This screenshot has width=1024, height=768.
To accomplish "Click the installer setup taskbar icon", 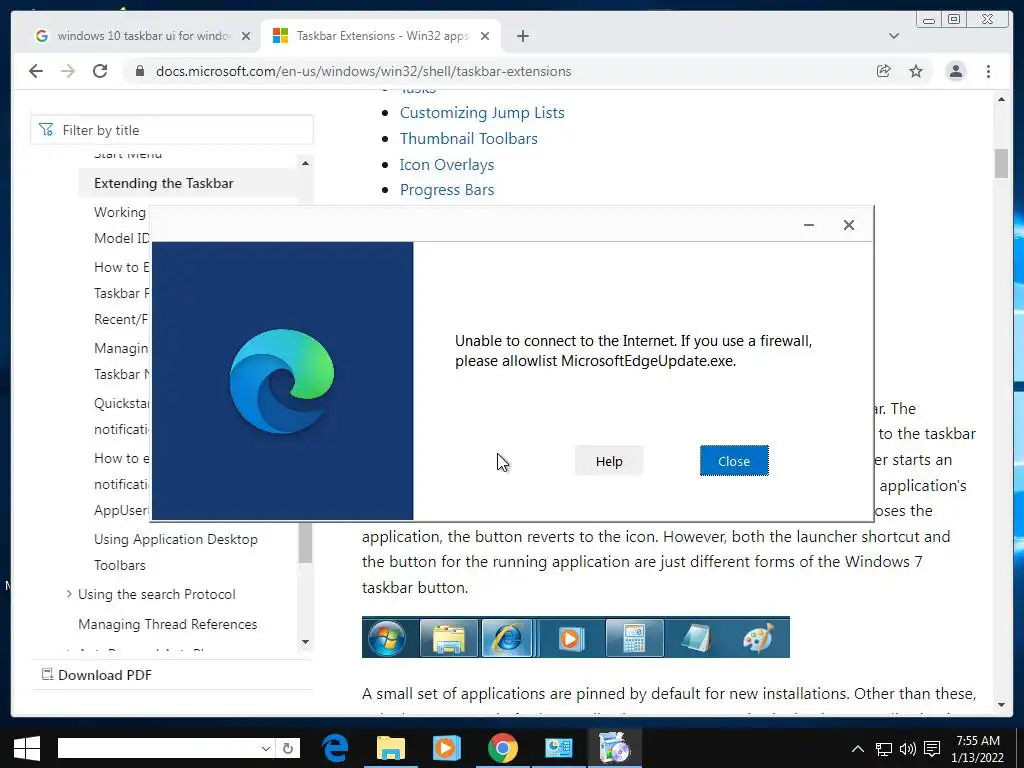I will click(x=614, y=748).
